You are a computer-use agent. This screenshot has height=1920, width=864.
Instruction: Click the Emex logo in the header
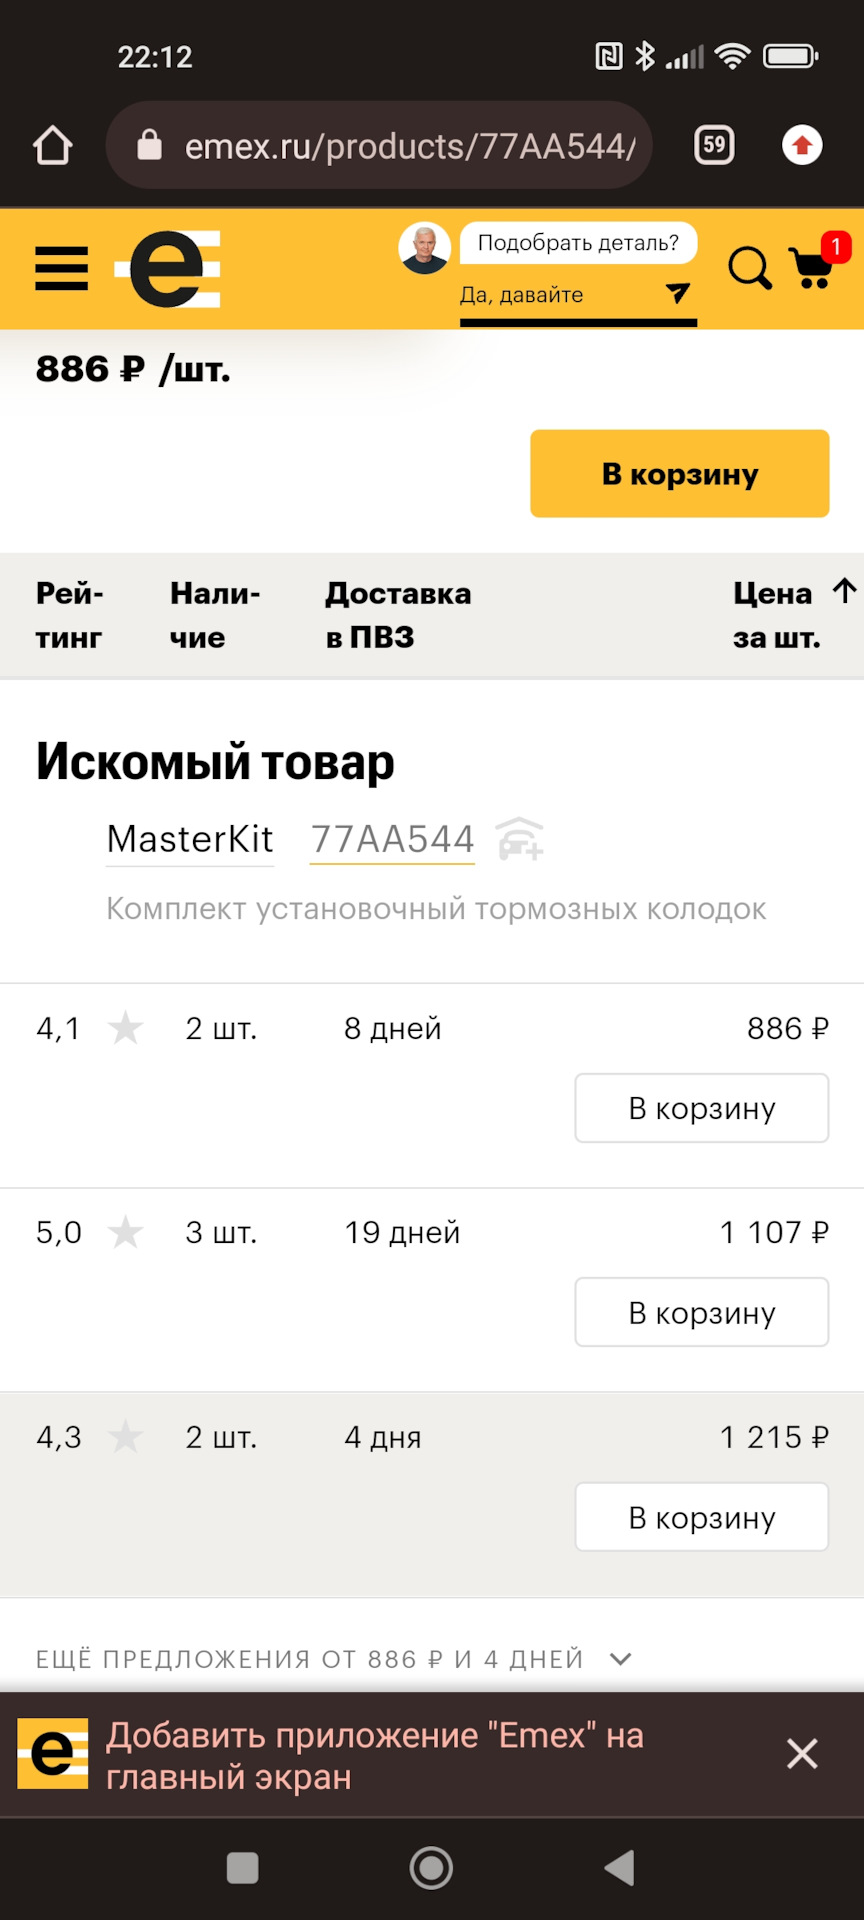click(x=167, y=268)
